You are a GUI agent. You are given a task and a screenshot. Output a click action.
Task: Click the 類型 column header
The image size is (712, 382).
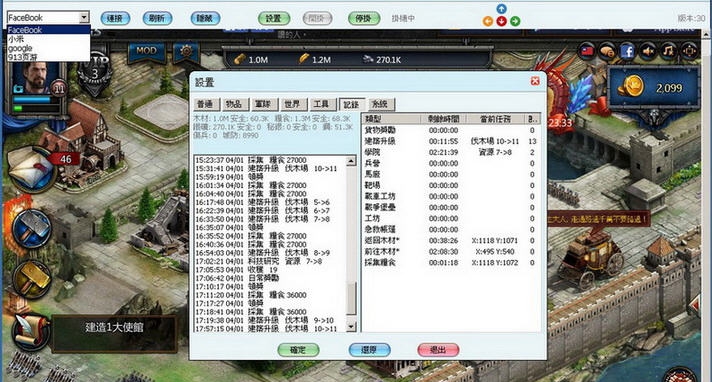click(391, 119)
